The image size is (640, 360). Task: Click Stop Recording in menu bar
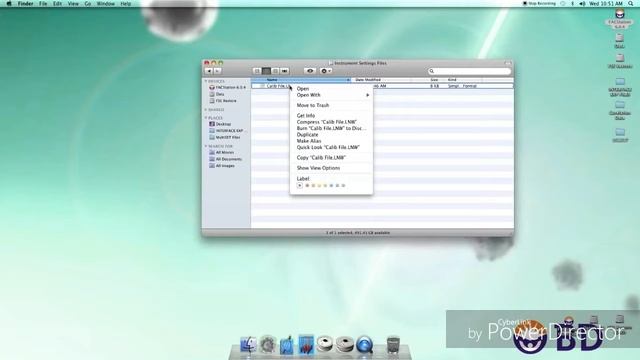[x=539, y=4]
